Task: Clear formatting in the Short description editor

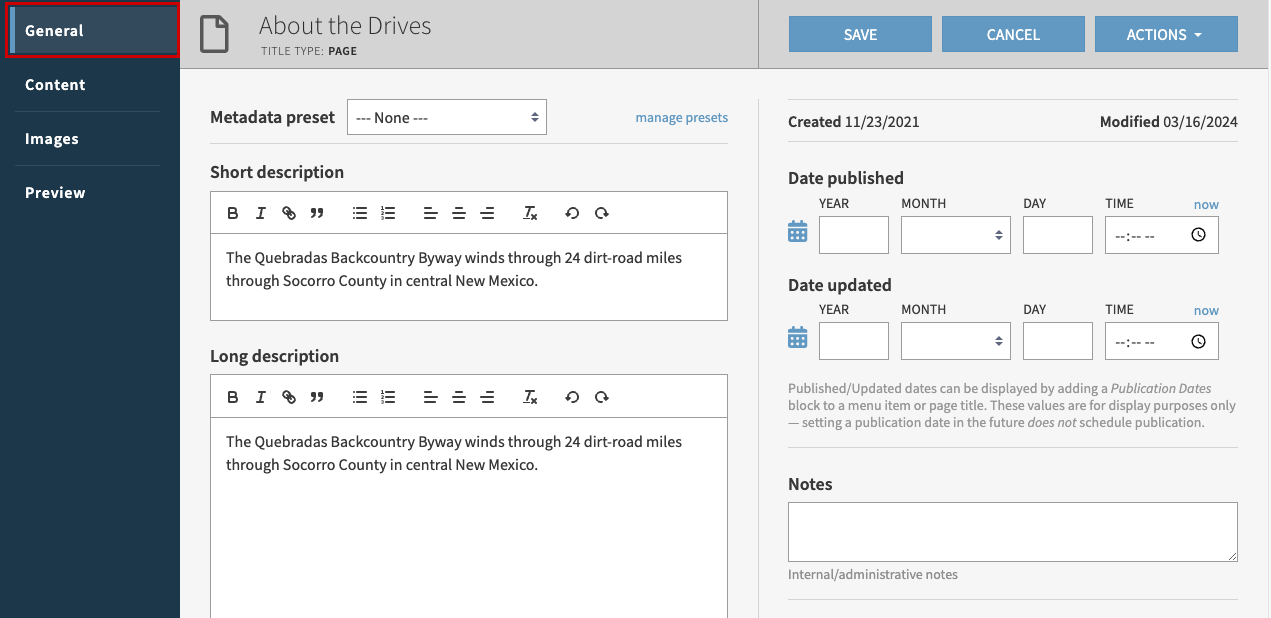Action: pyautogui.click(x=530, y=212)
